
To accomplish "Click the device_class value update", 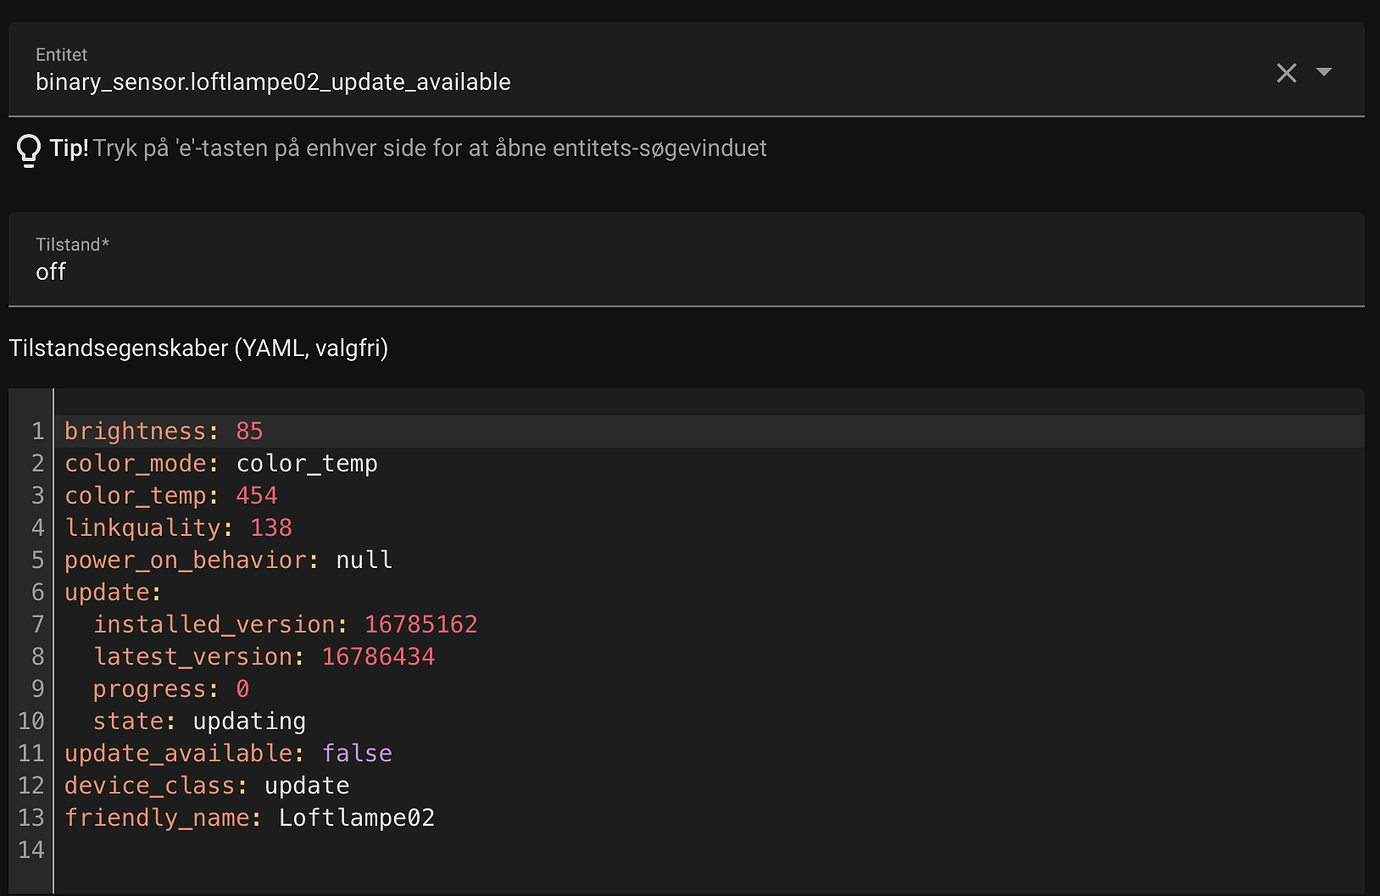I will (x=306, y=786).
